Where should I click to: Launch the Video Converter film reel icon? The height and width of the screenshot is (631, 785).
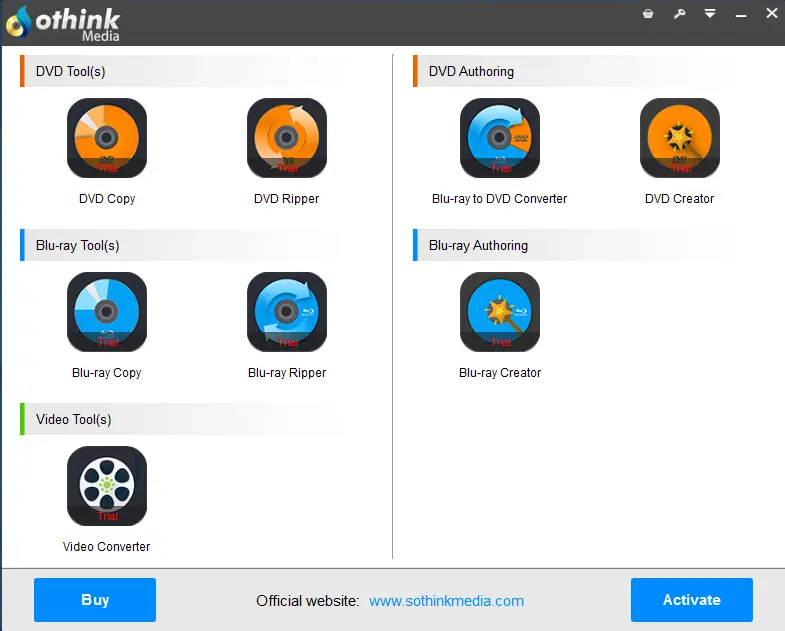click(107, 487)
